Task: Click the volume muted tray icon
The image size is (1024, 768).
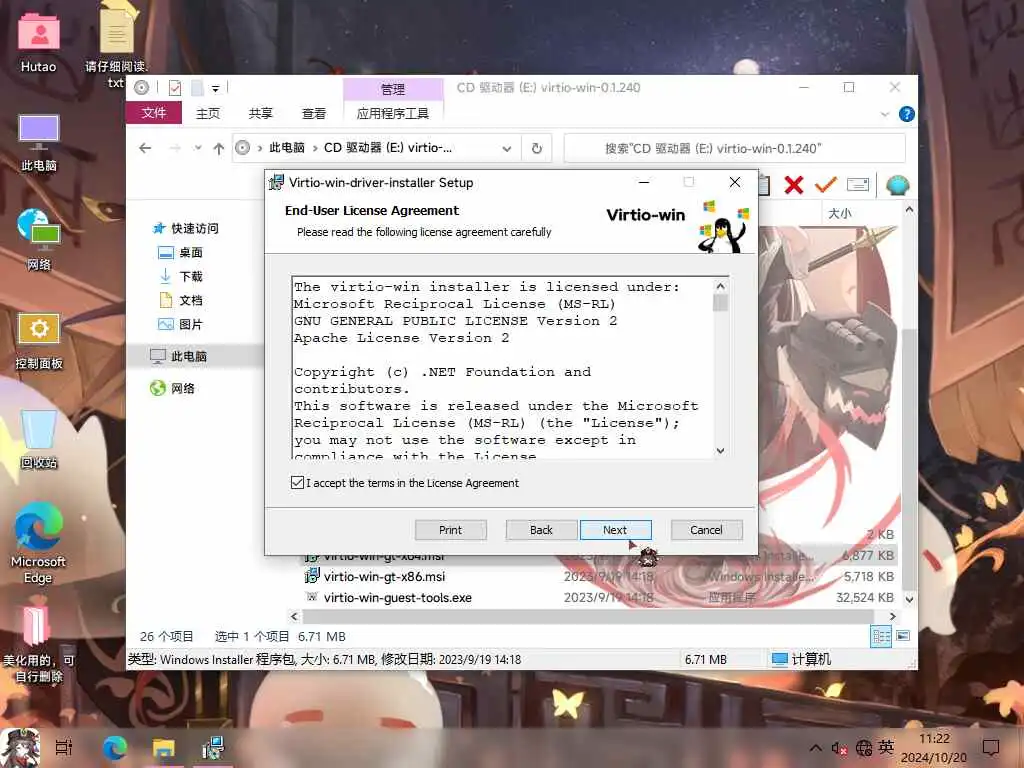Action: coord(839,748)
